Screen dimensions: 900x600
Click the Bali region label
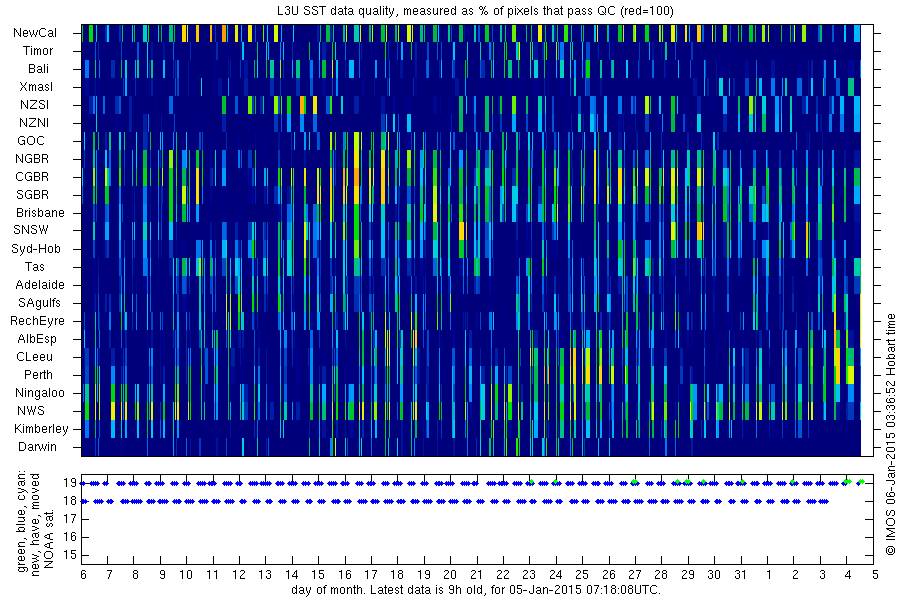tap(38, 69)
